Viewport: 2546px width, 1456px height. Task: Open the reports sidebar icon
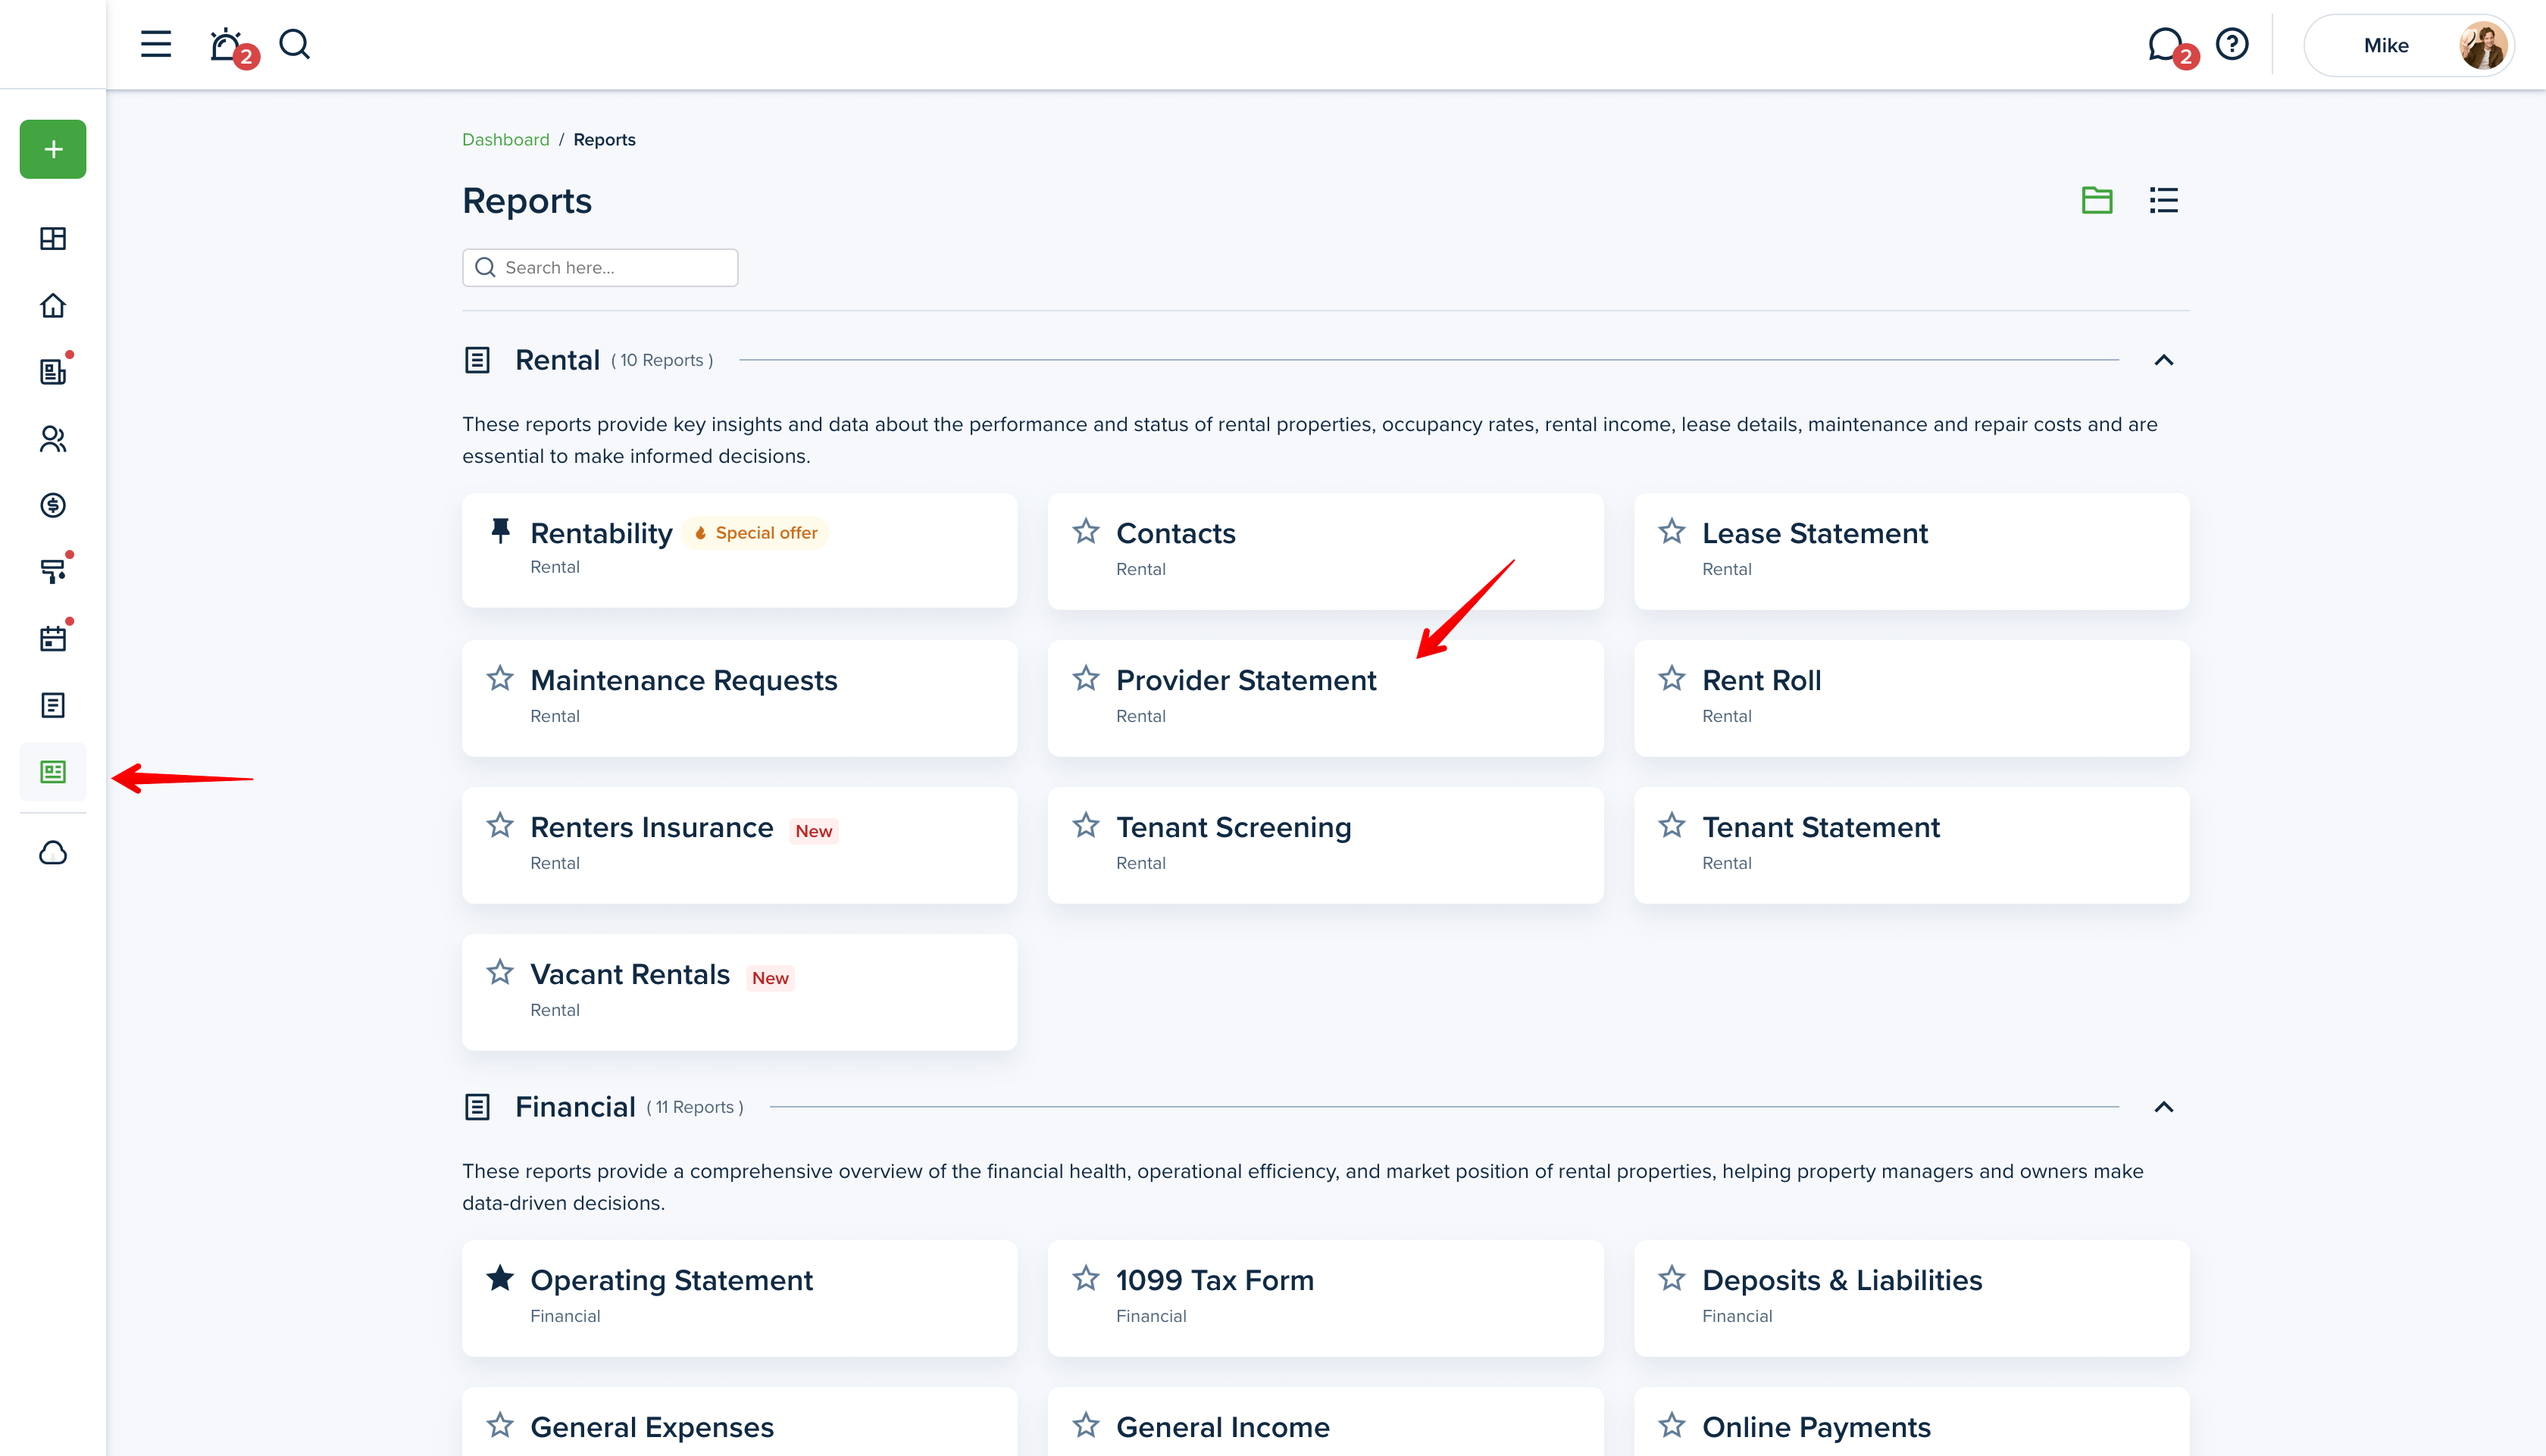[53, 772]
